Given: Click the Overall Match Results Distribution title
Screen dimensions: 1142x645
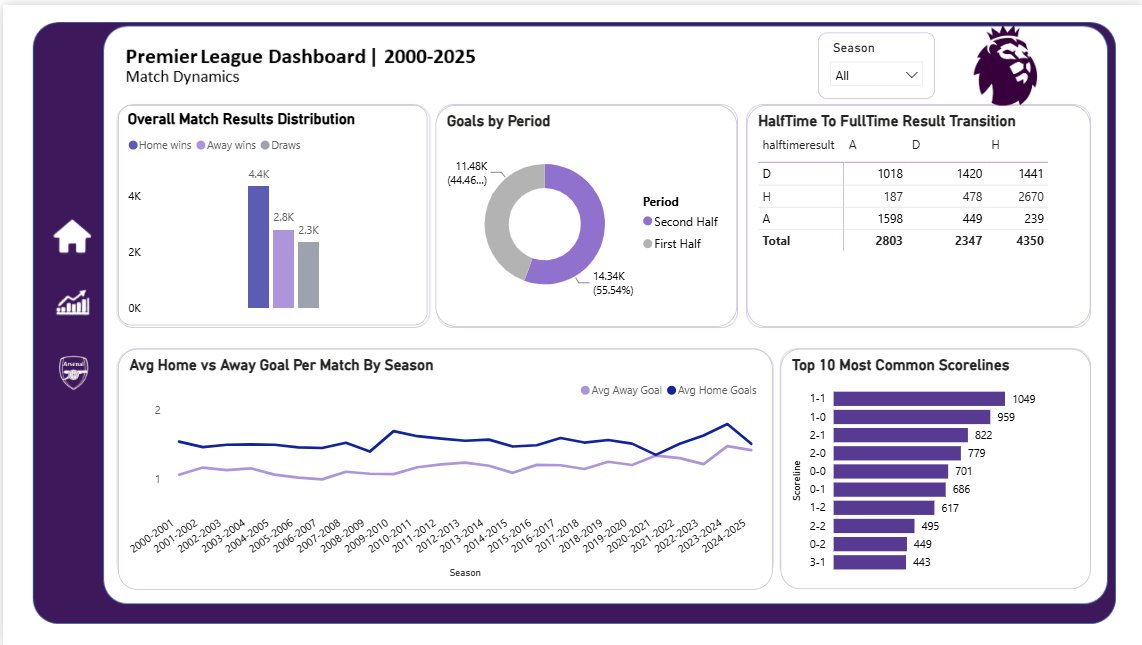Looking at the screenshot, I should click(241, 119).
